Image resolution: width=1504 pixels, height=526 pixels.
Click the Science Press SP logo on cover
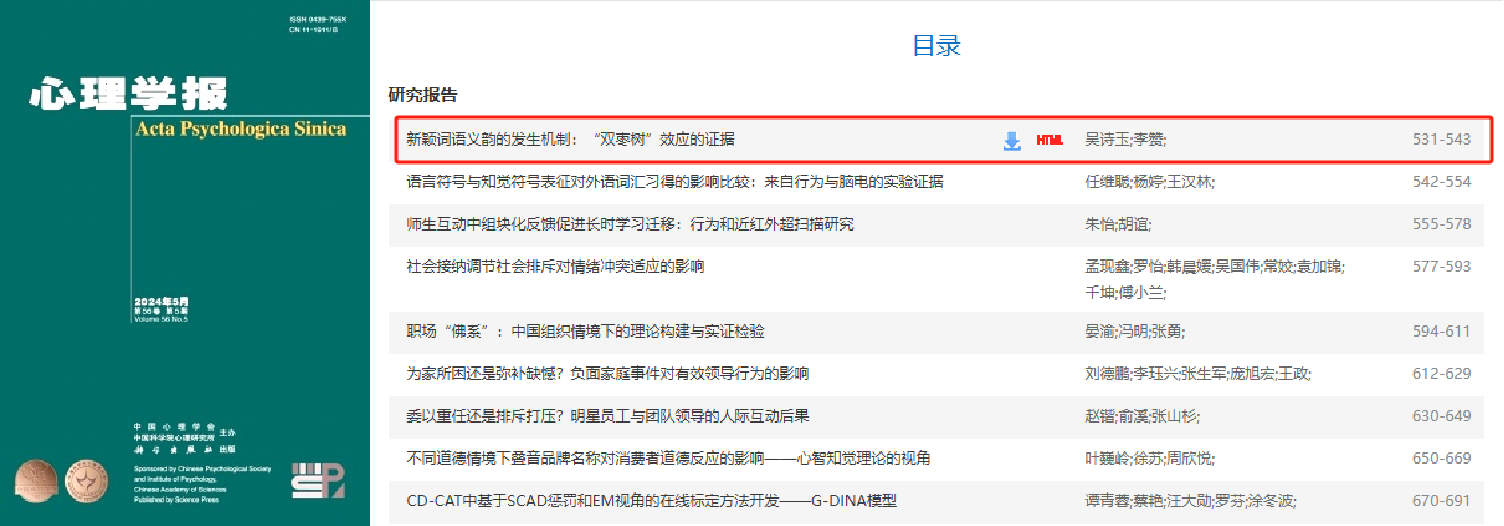[x=317, y=480]
